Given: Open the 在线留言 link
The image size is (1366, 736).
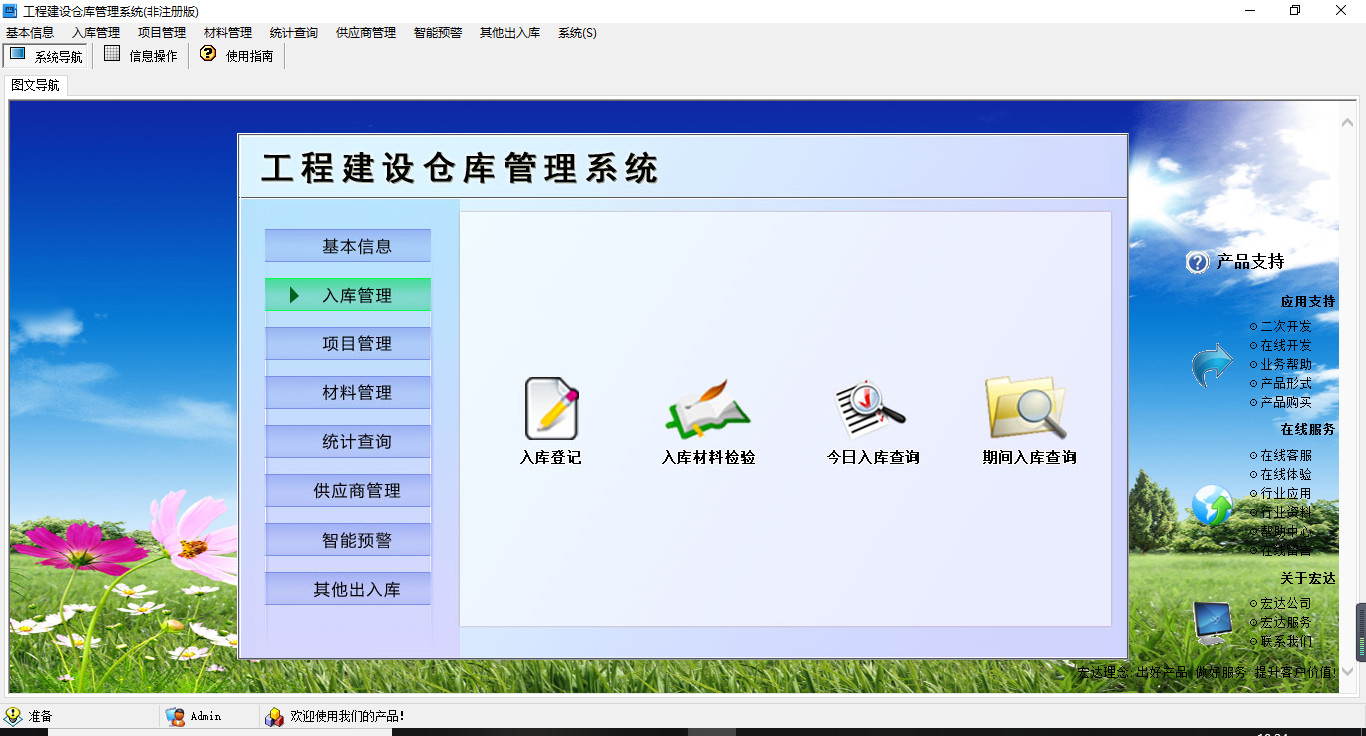Looking at the screenshot, I should tap(1285, 550).
